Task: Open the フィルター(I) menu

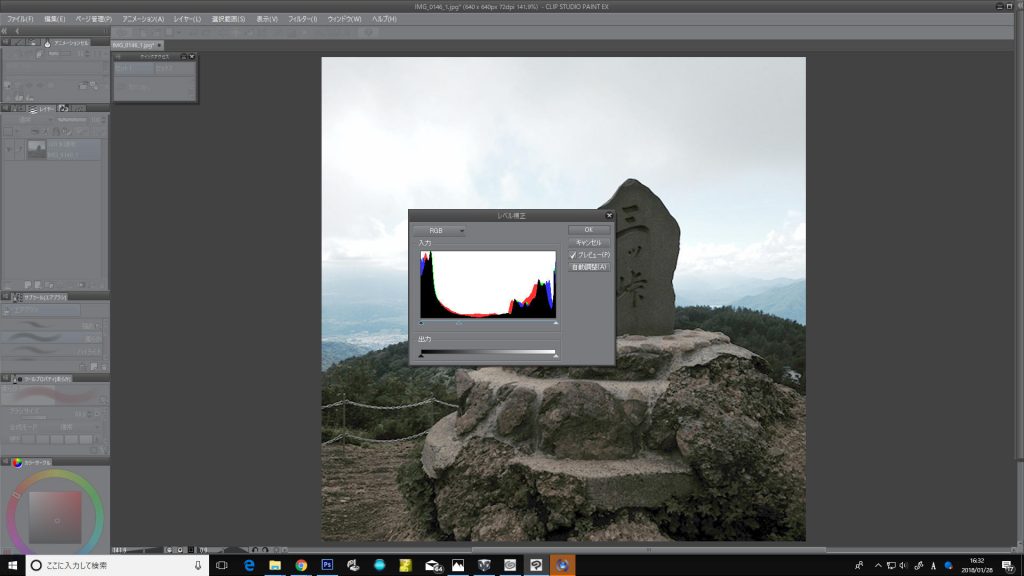Action: [x=302, y=20]
